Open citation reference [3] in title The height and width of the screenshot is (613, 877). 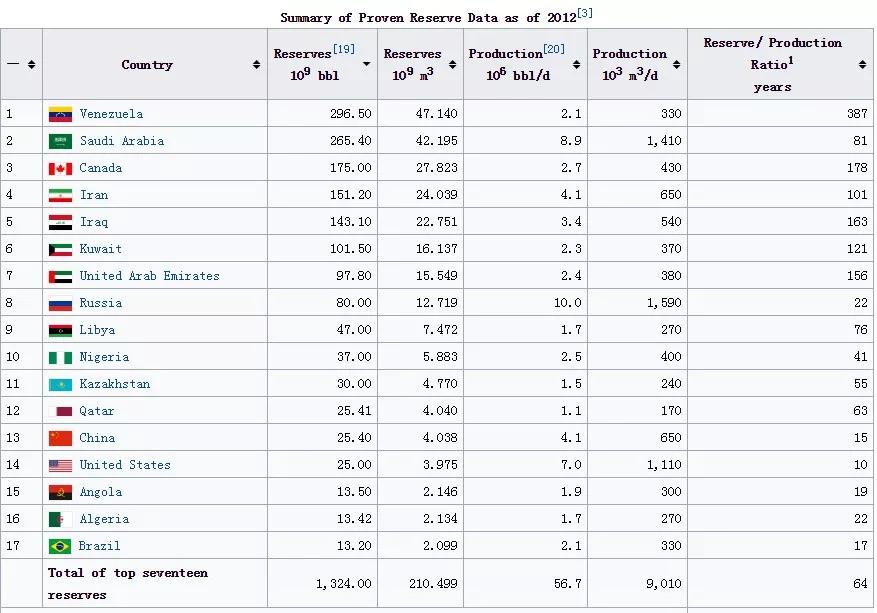pos(585,12)
